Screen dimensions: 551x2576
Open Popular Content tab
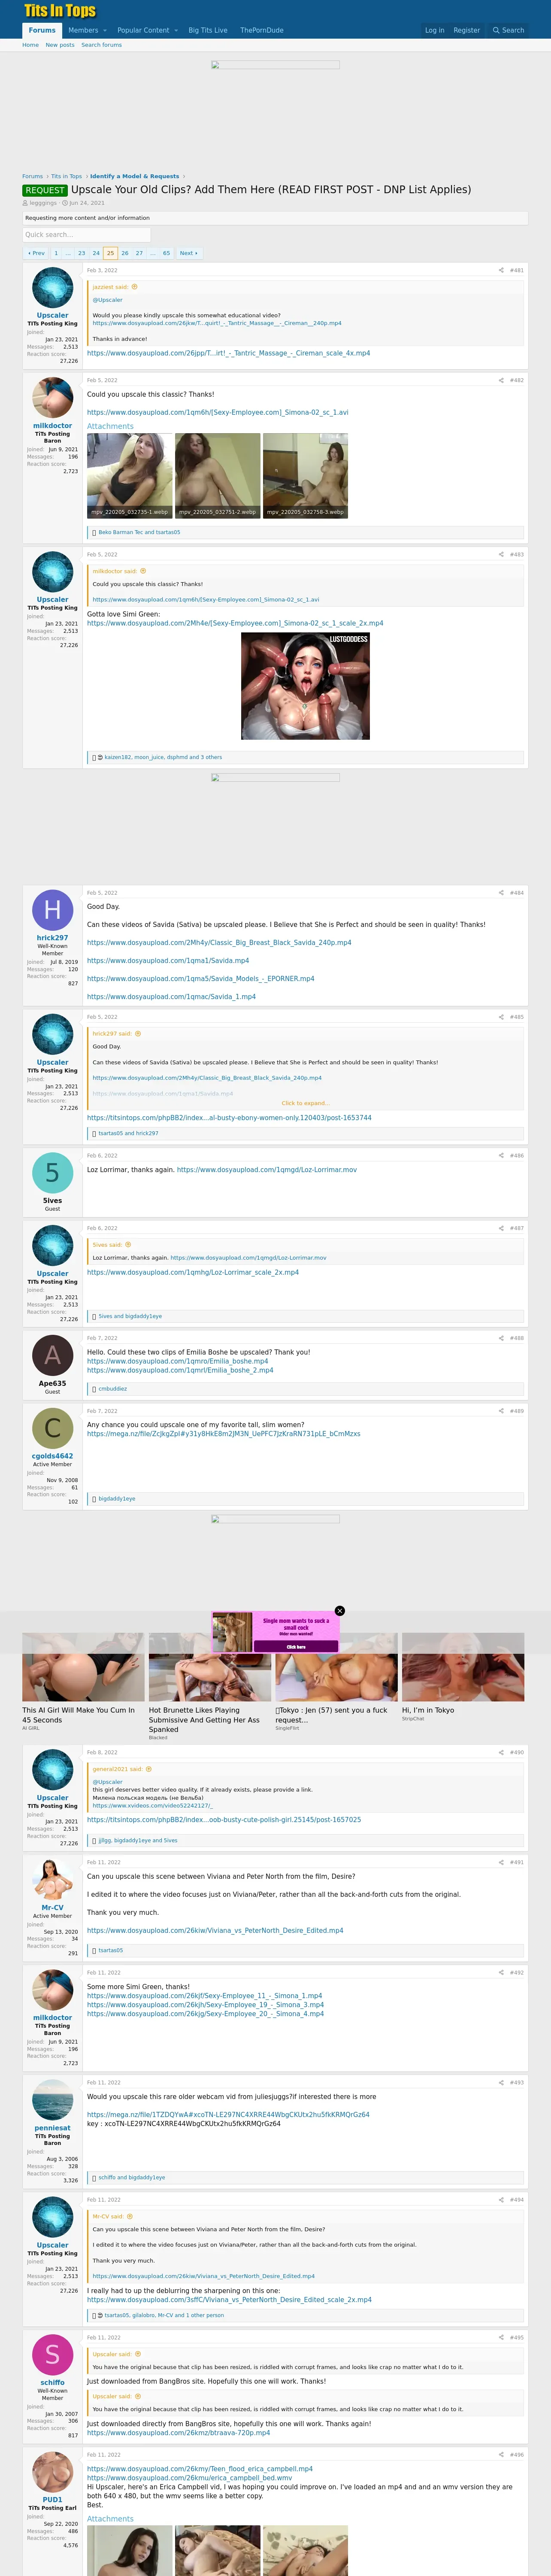[143, 30]
